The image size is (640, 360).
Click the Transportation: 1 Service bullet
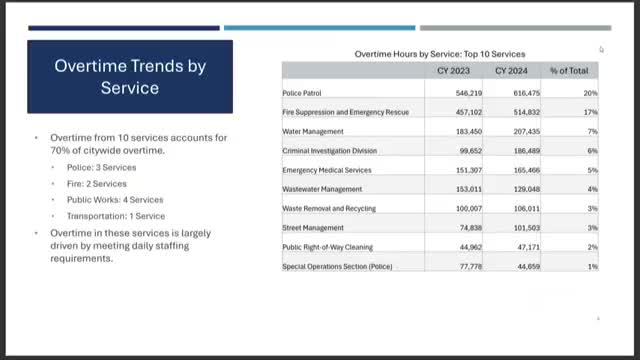click(116, 216)
